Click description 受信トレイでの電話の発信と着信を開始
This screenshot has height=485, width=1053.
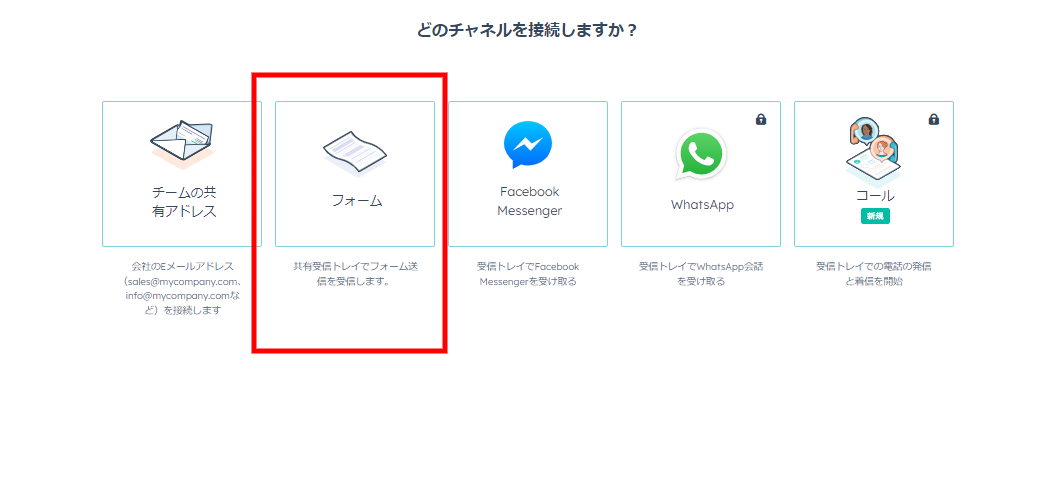[x=874, y=274]
